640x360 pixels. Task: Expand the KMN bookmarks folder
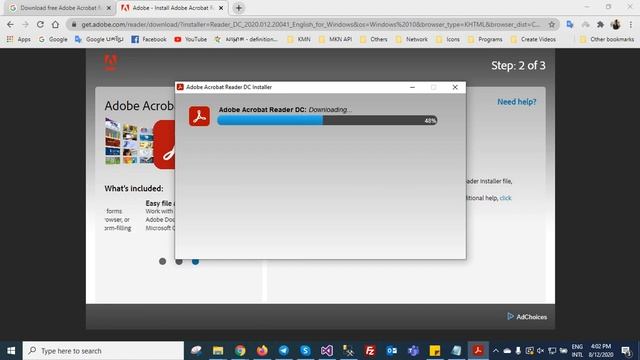tap(299, 39)
